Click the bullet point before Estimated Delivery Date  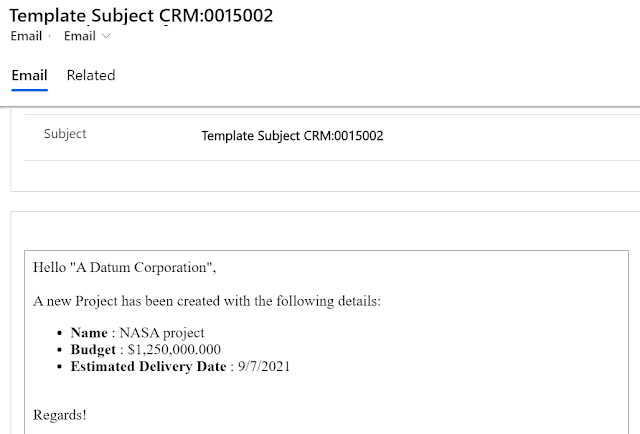pyautogui.click(x=59, y=367)
